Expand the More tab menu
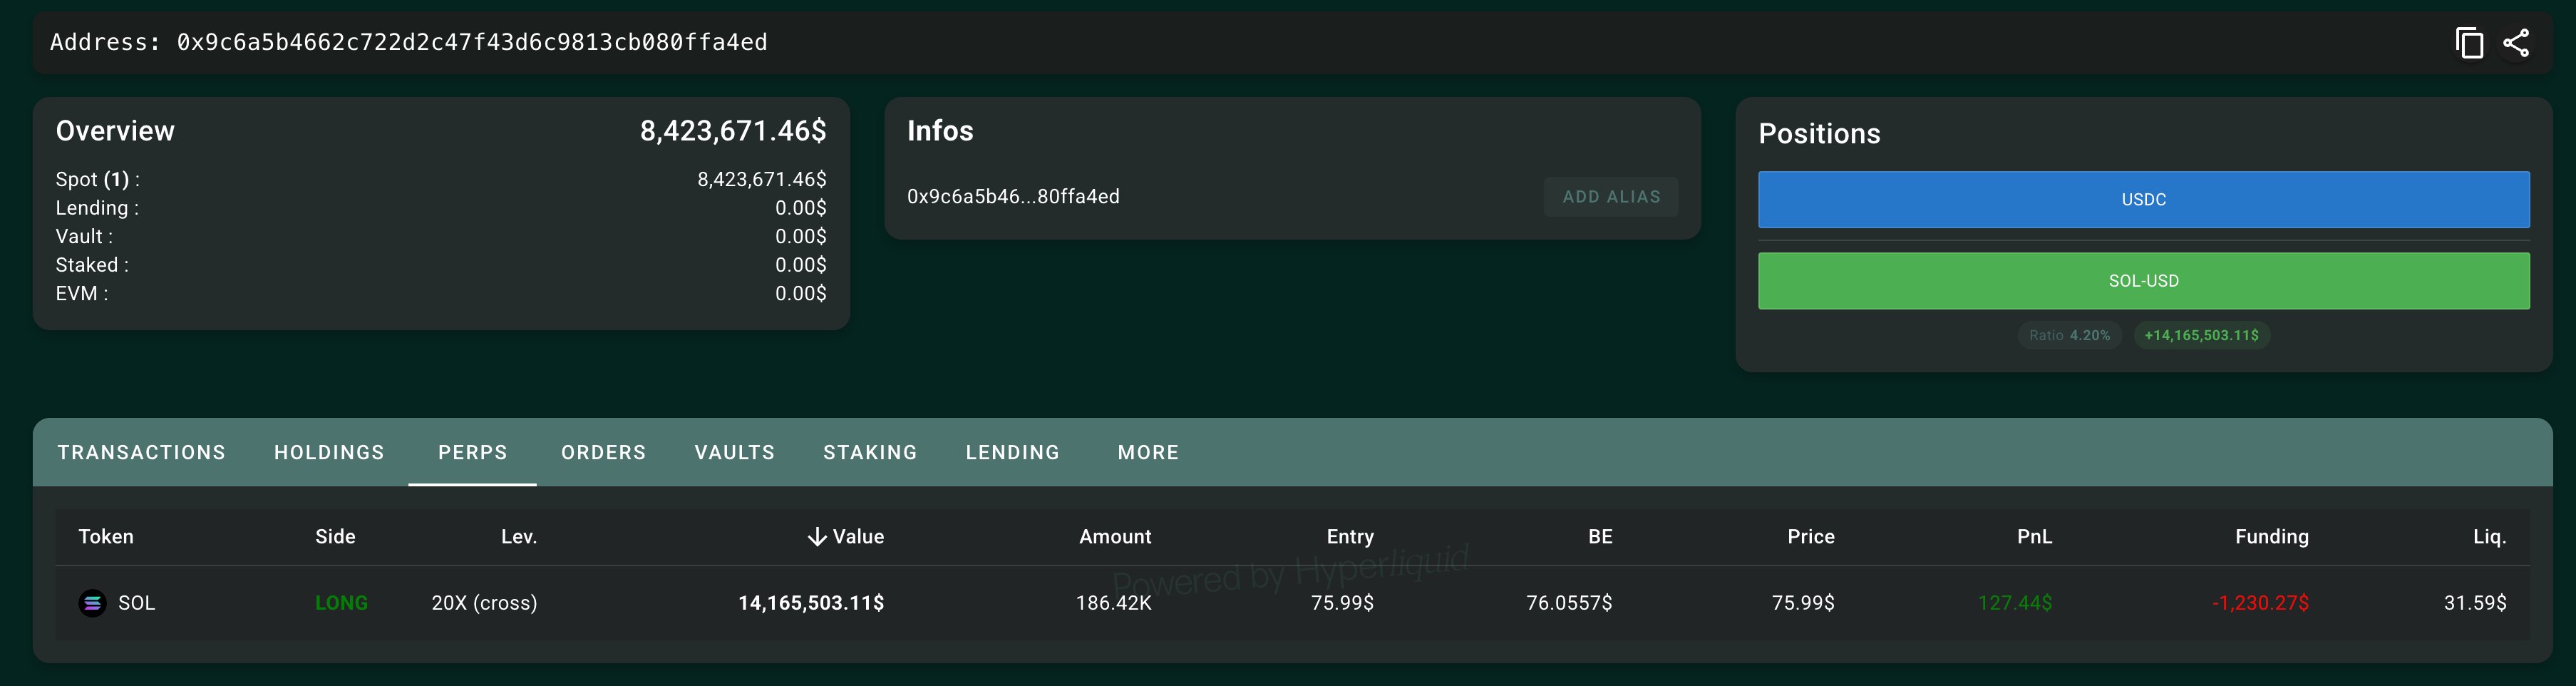The width and height of the screenshot is (2576, 686). pyautogui.click(x=1148, y=453)
